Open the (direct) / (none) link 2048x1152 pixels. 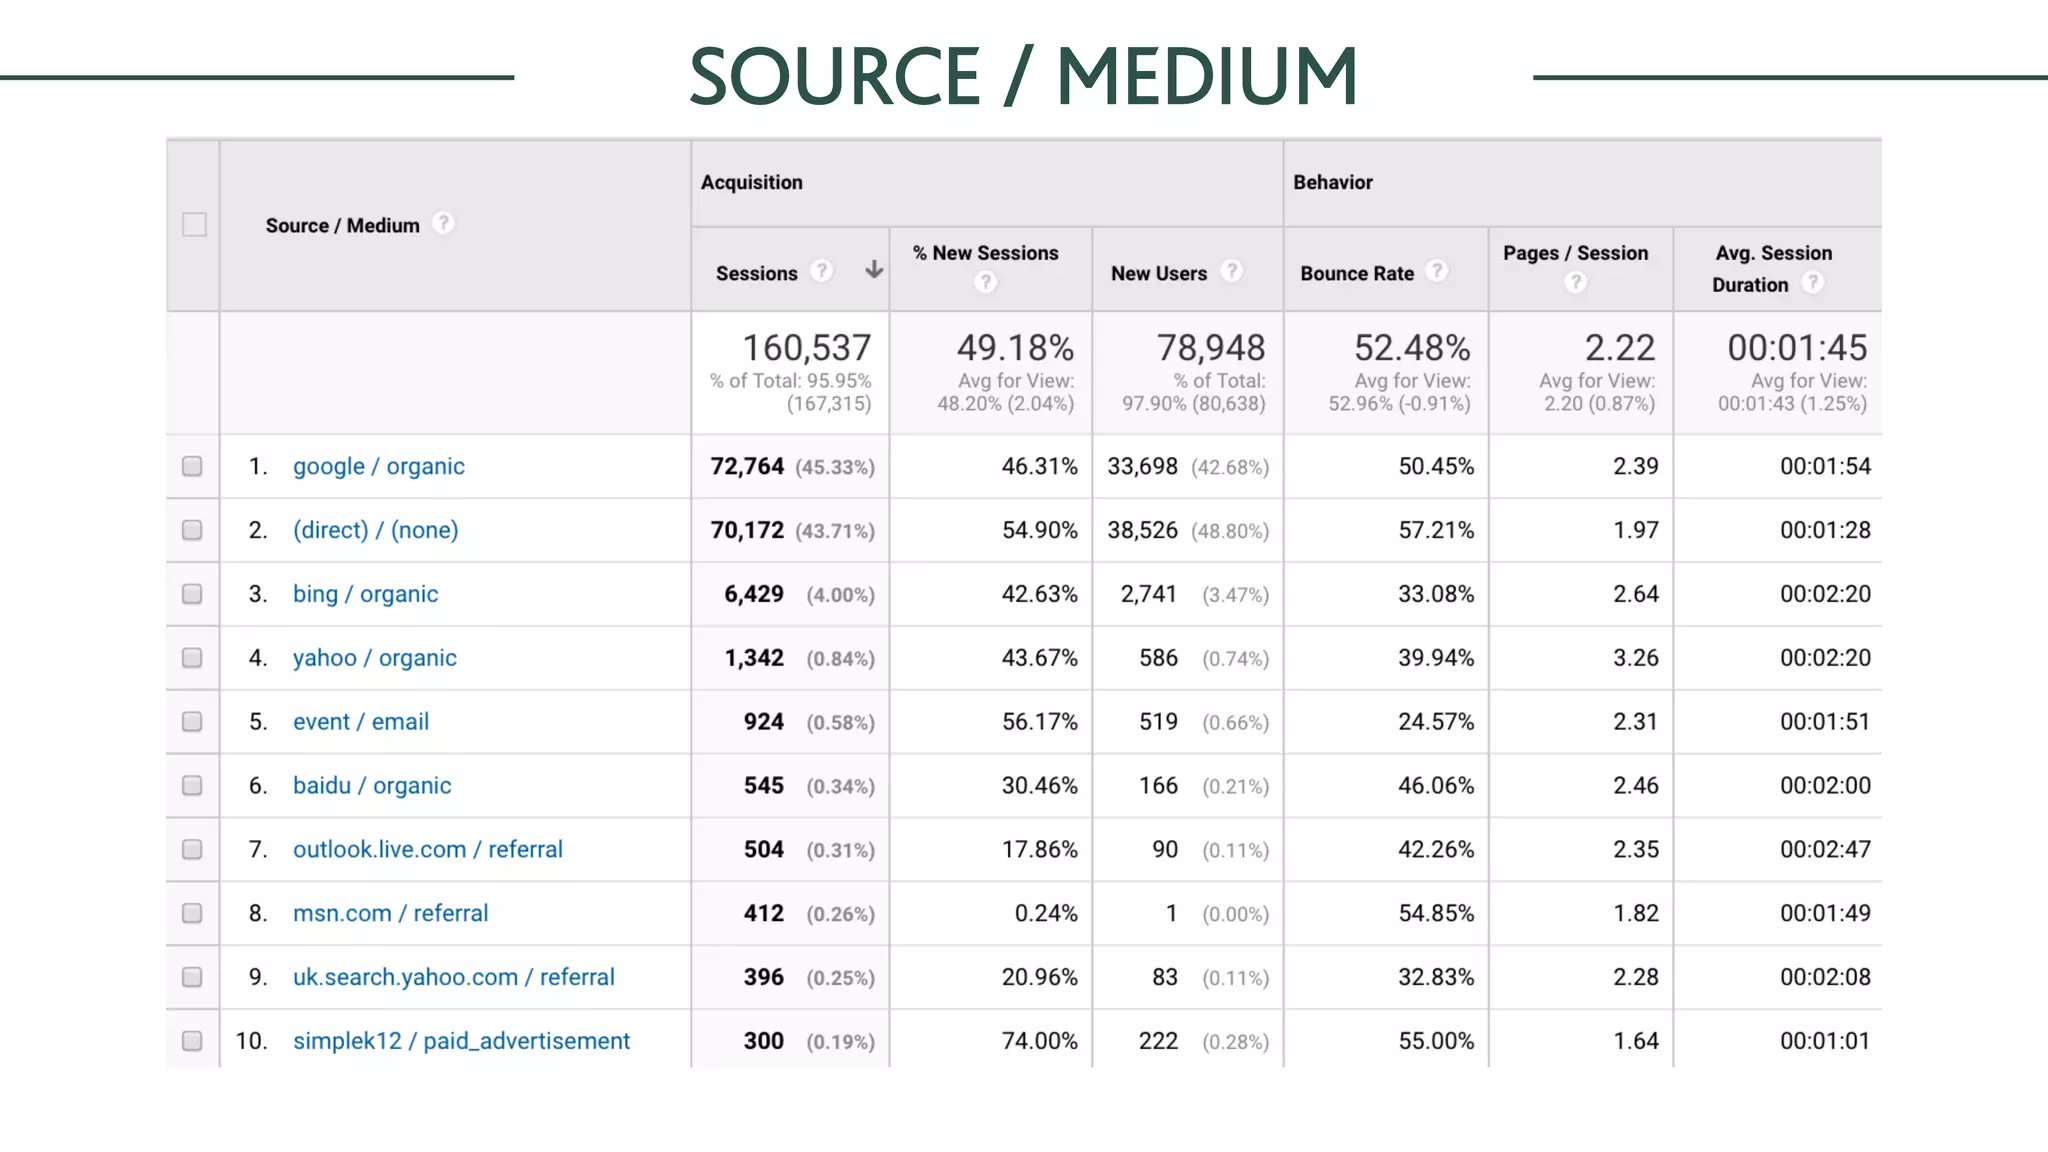click(x=375, y=530)
